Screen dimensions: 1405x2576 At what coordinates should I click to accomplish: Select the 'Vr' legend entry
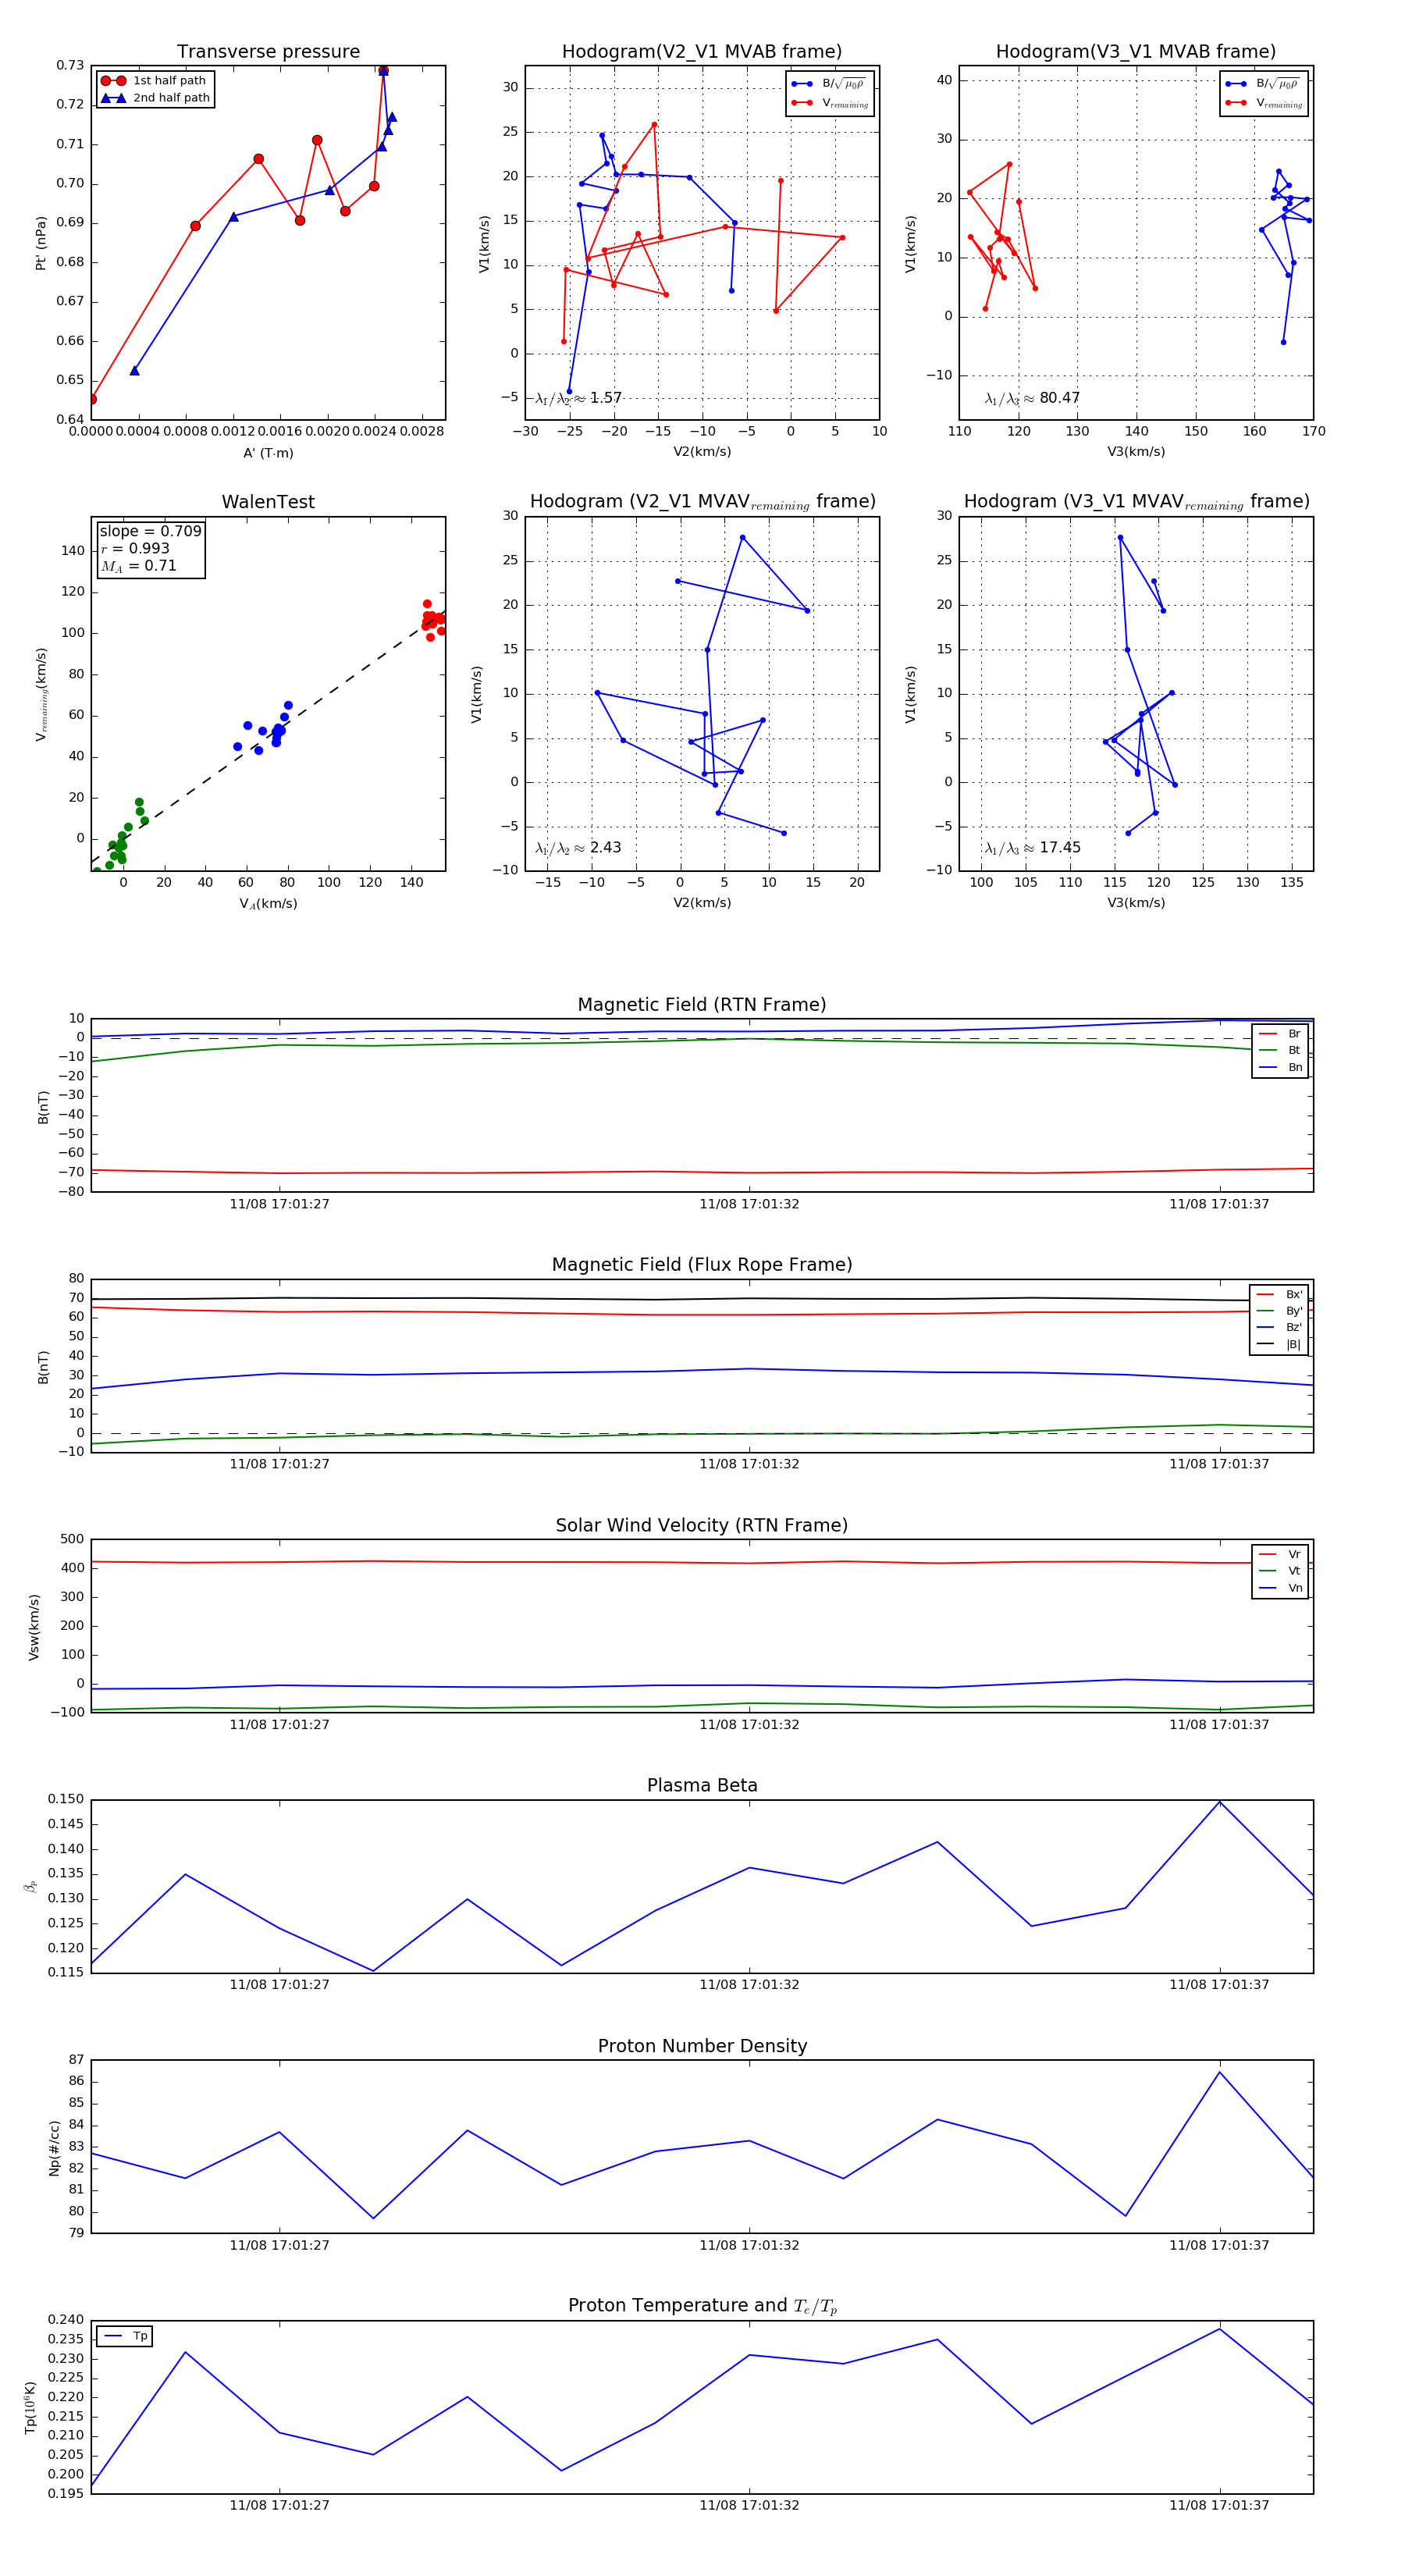coord(1280,1554)
